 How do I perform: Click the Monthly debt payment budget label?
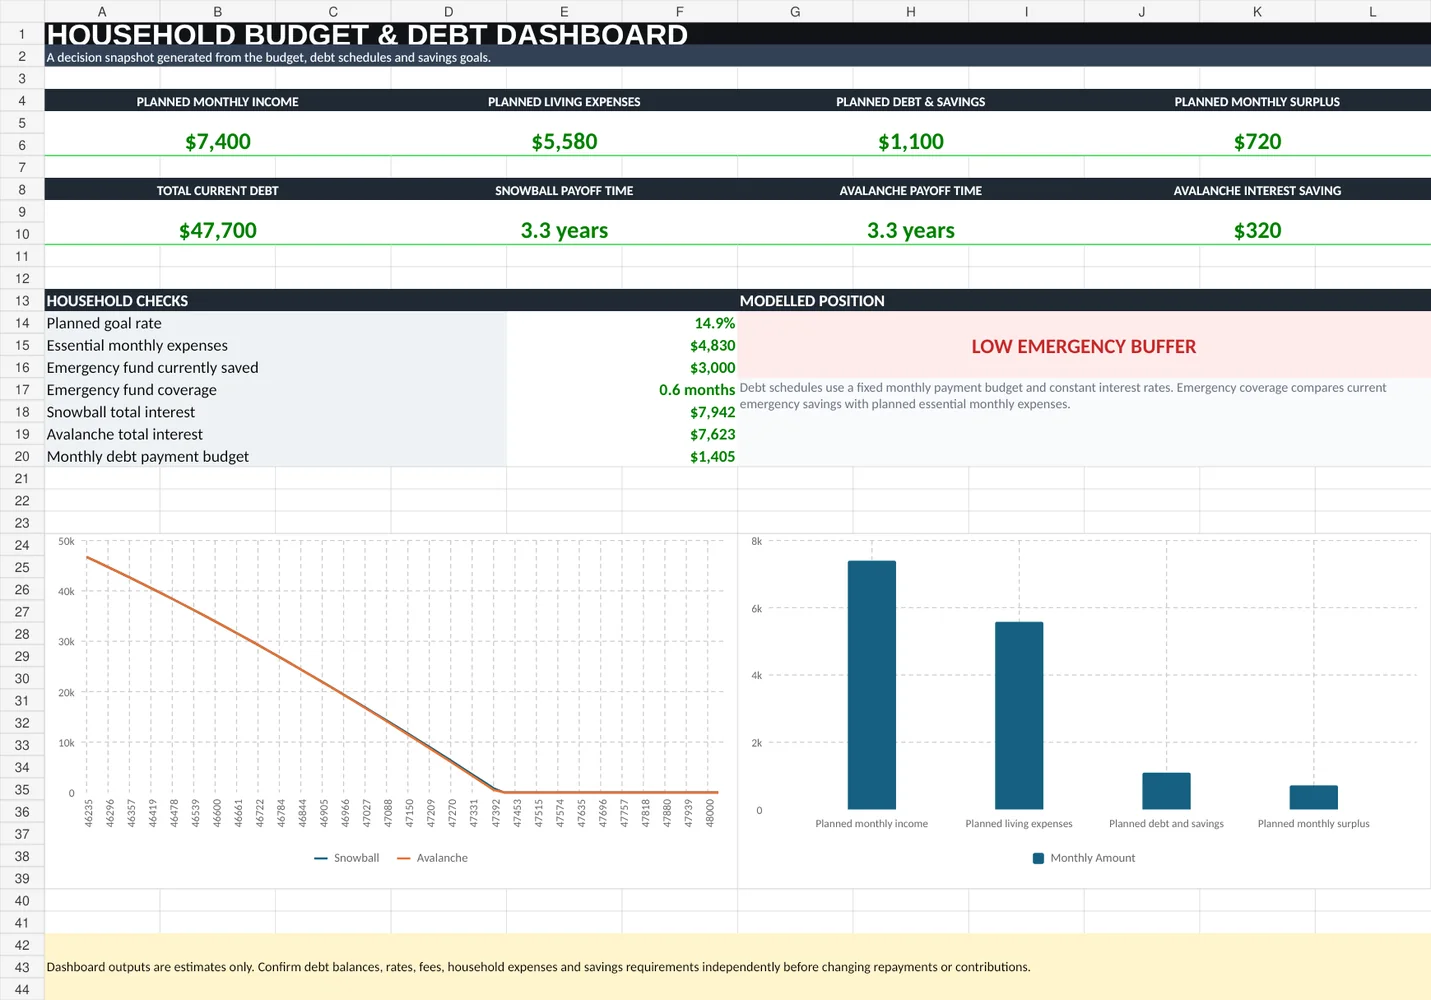148,456
